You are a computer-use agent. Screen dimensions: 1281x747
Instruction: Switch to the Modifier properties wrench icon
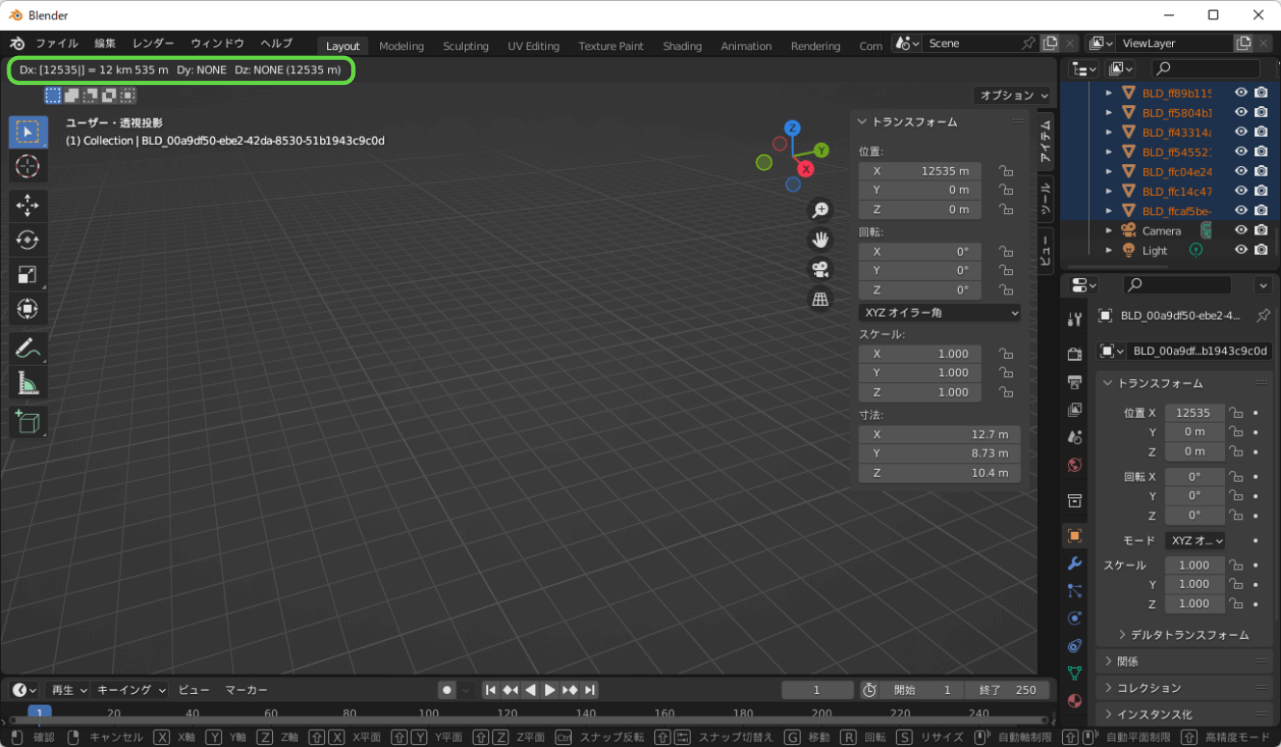(1075, 564)
